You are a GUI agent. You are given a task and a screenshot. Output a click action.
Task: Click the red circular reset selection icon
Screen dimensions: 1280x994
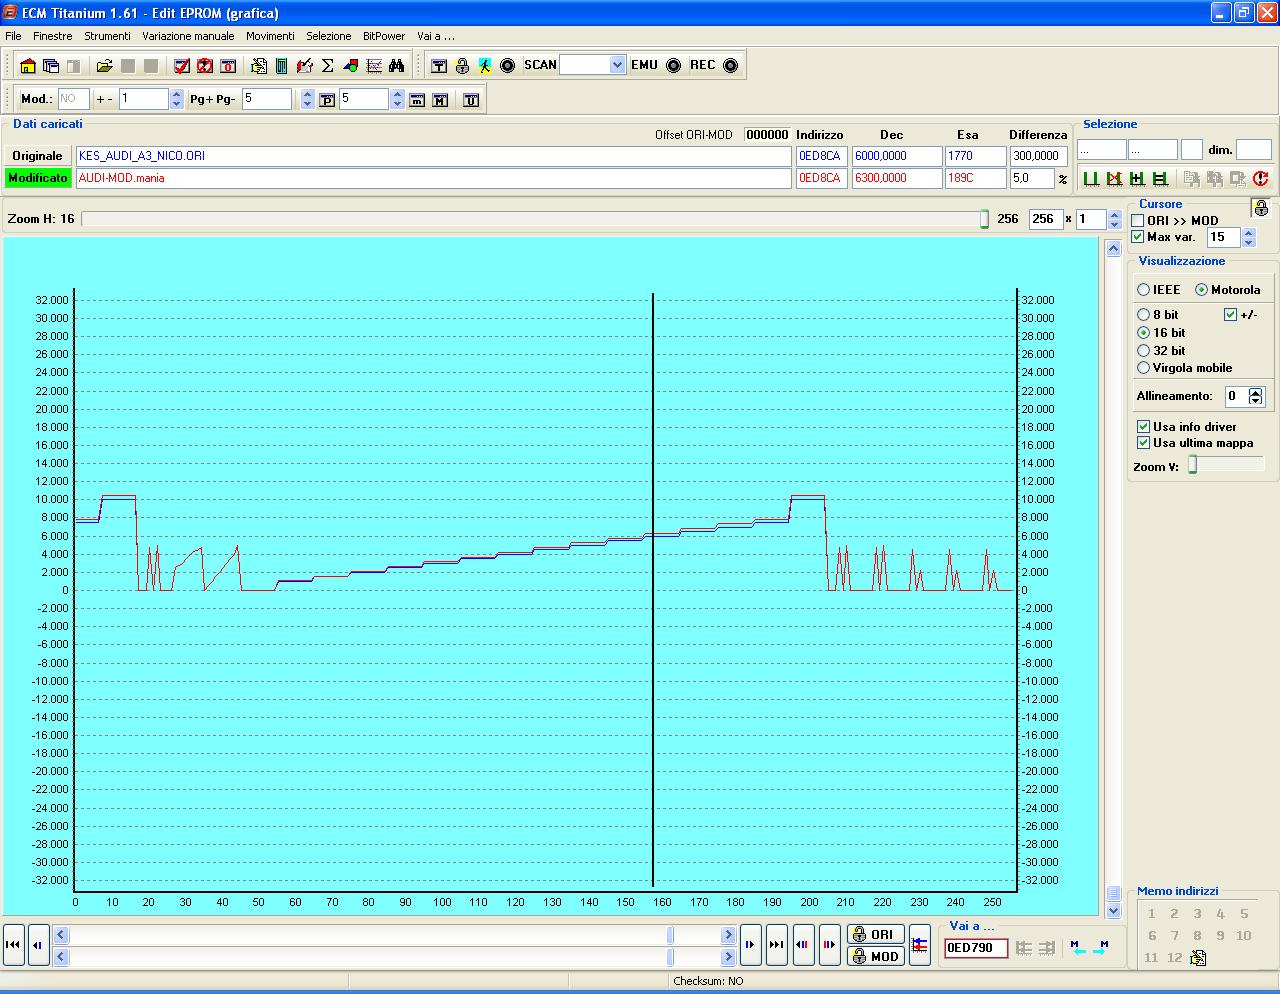(x=1260, y=179)
